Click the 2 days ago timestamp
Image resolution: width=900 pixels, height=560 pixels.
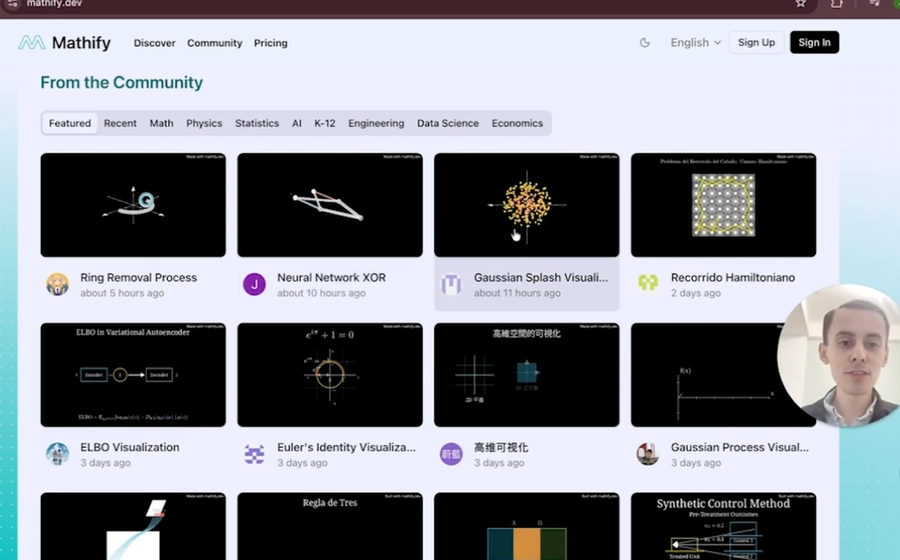tap(696, 293)
